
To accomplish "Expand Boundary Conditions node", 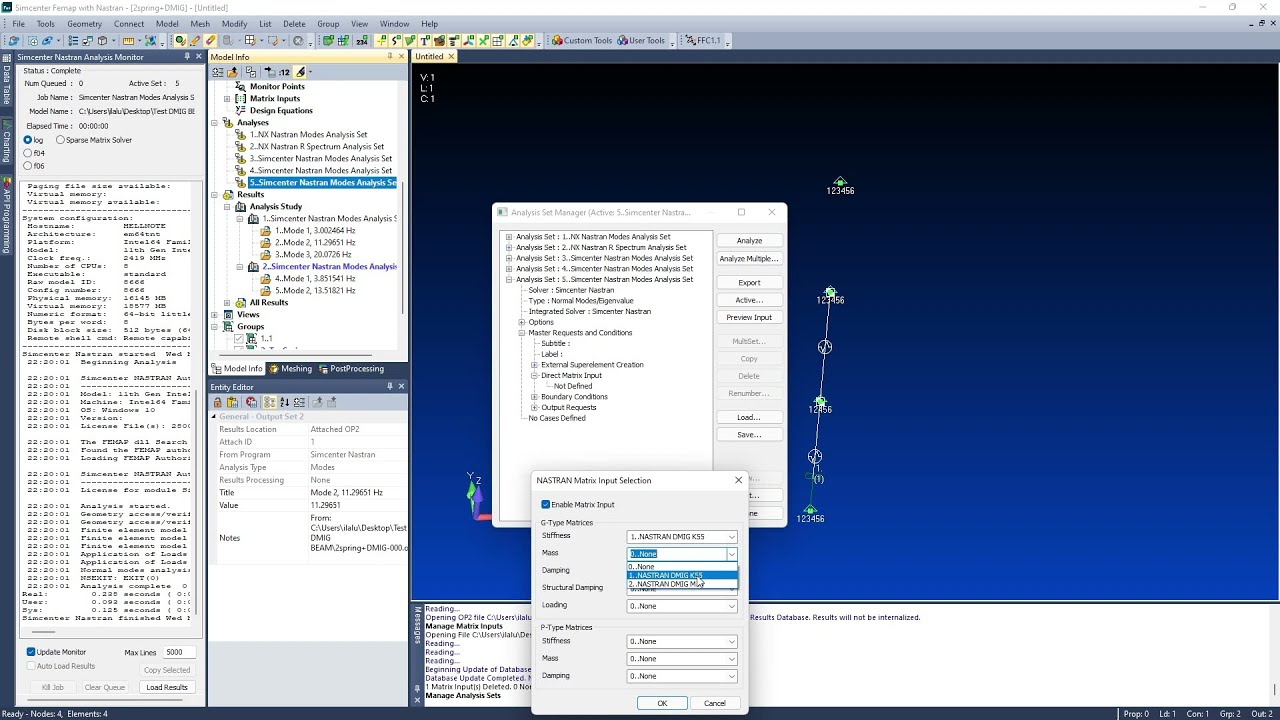I will click(x=534, y=397).
